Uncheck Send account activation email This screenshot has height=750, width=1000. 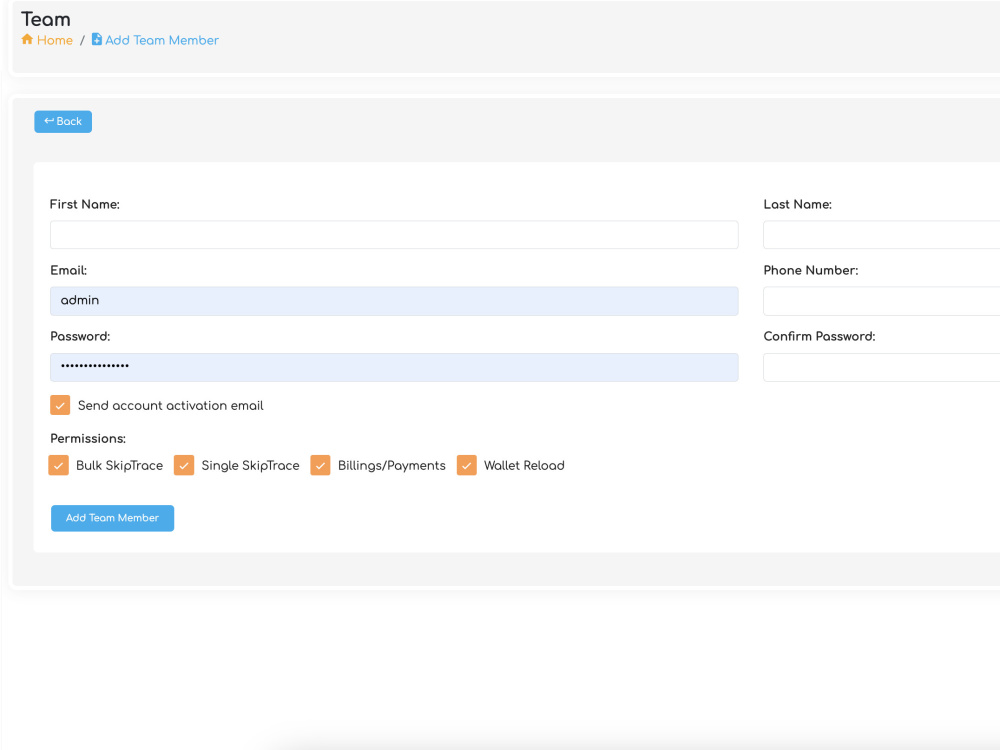[x=60, y=405]
